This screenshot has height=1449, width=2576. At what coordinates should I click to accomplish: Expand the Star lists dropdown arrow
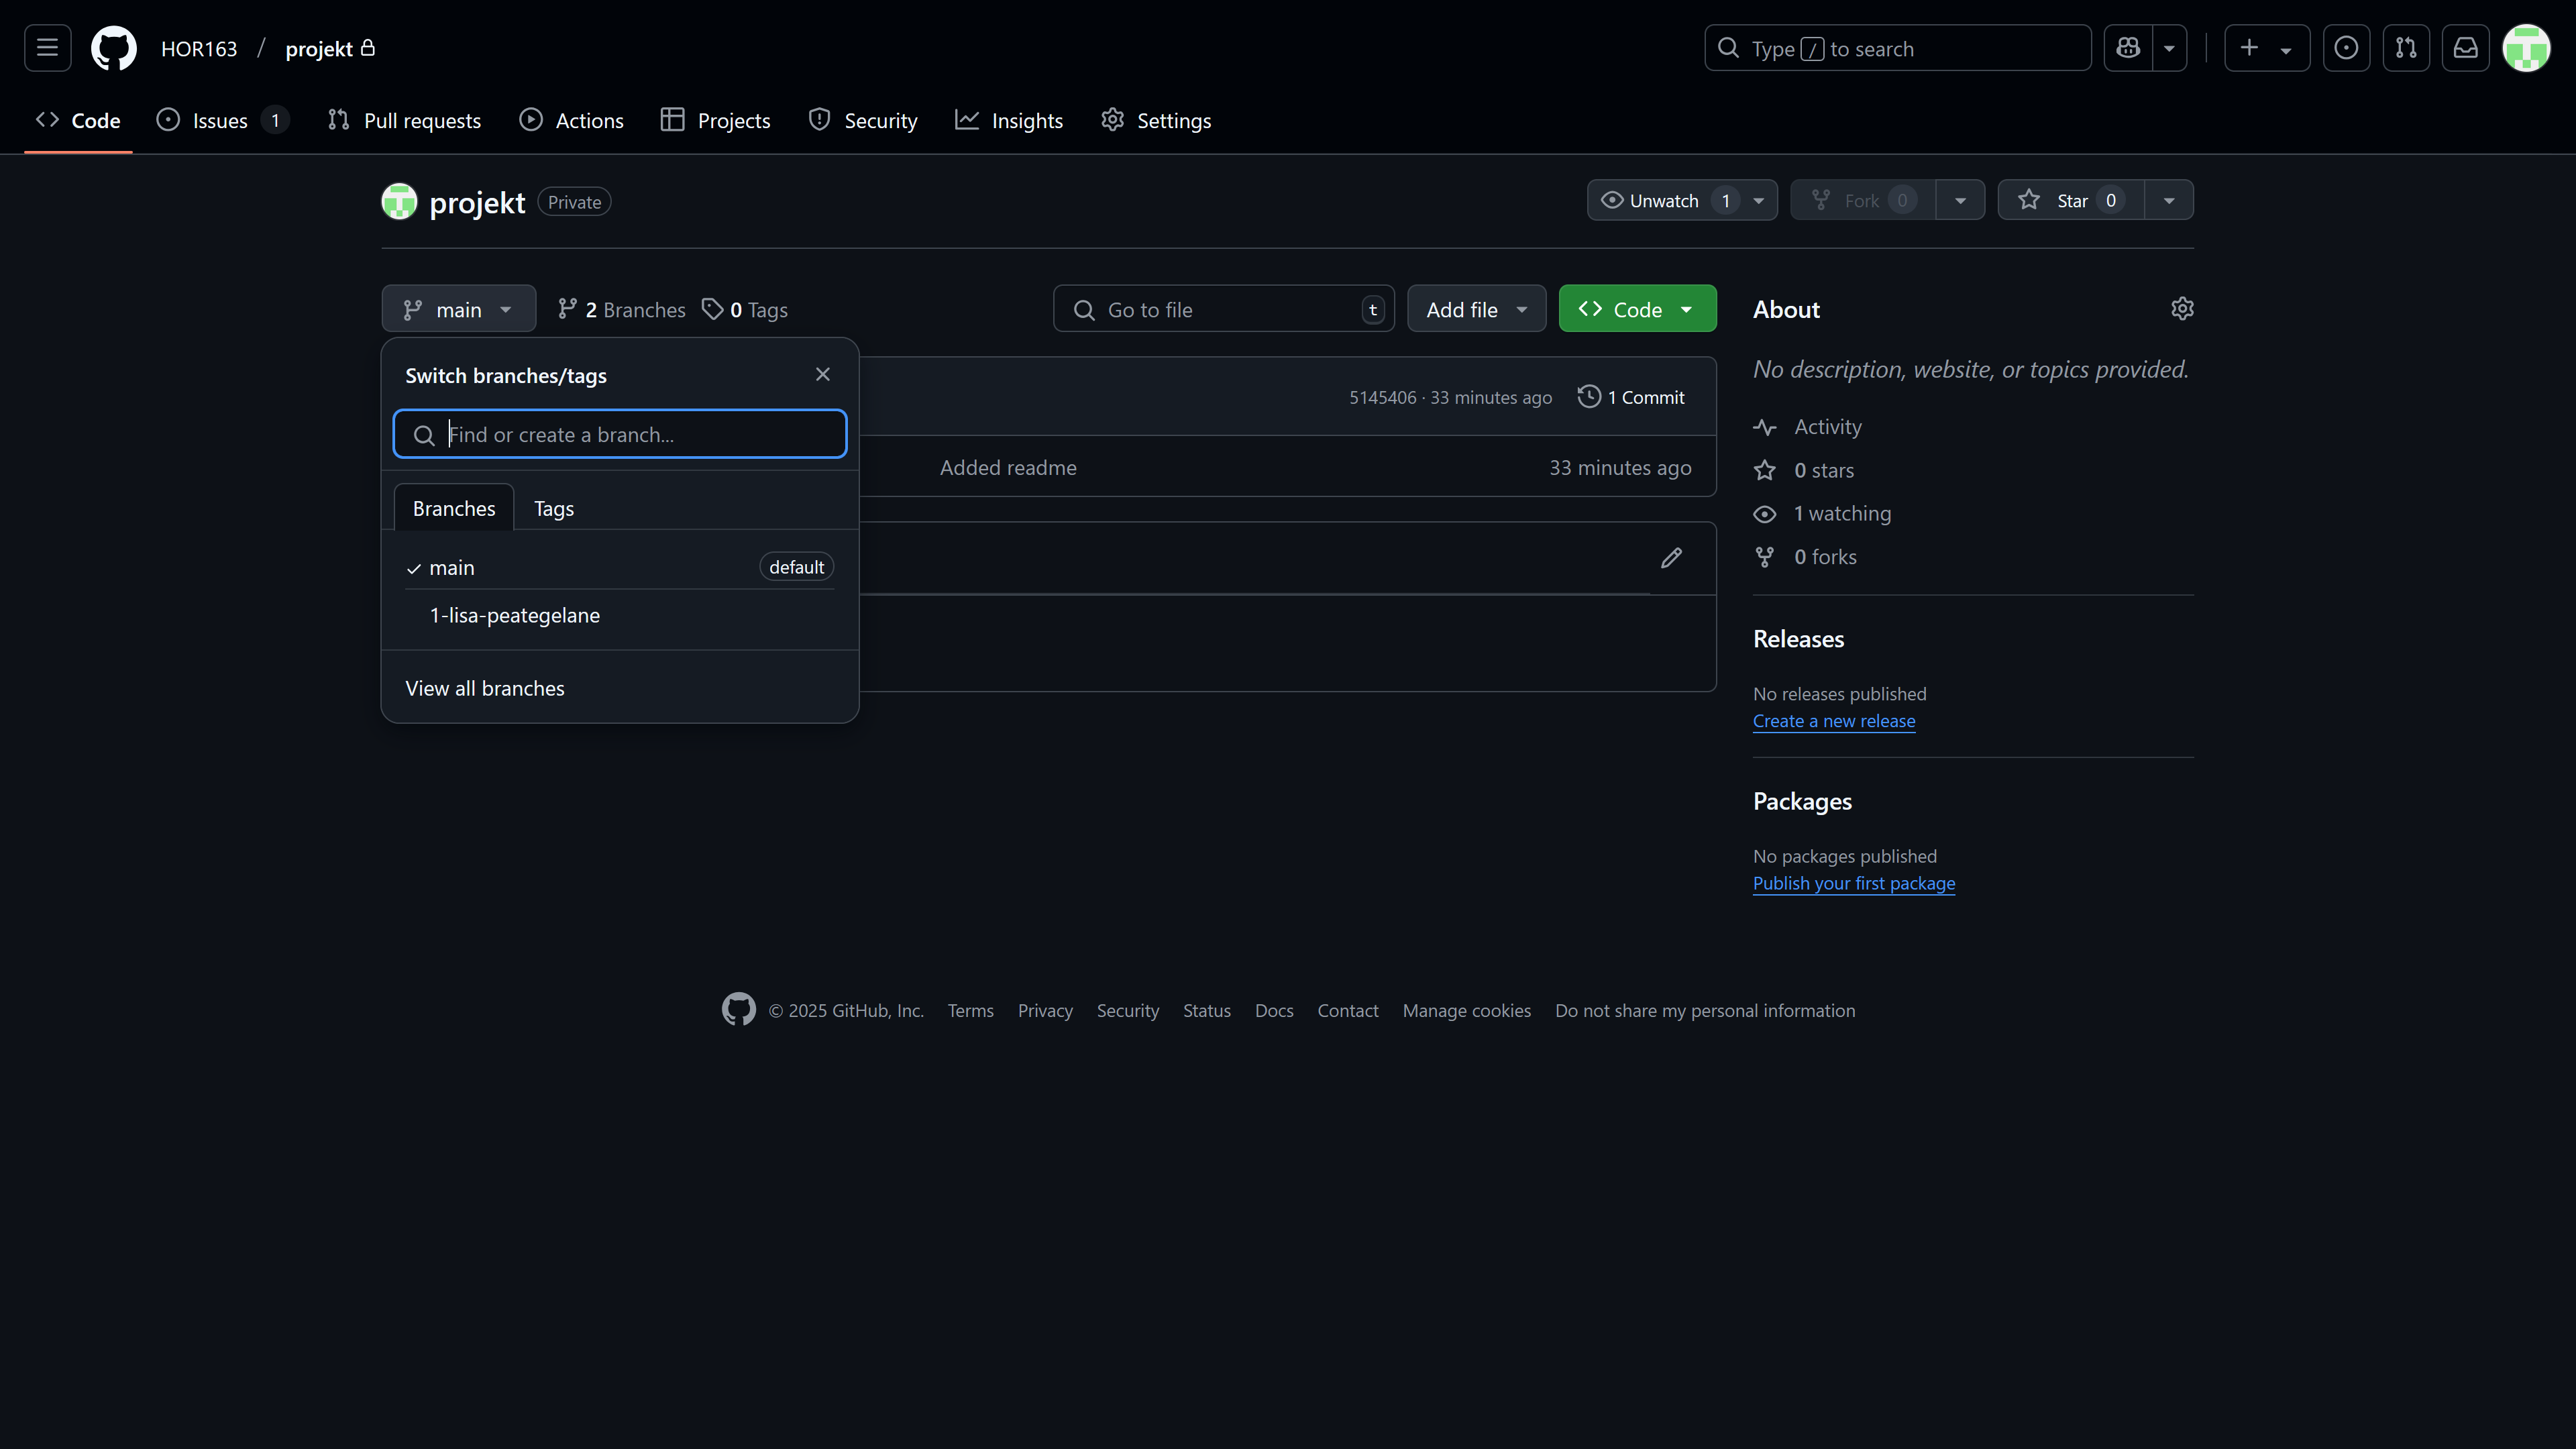click(2169, 200)
